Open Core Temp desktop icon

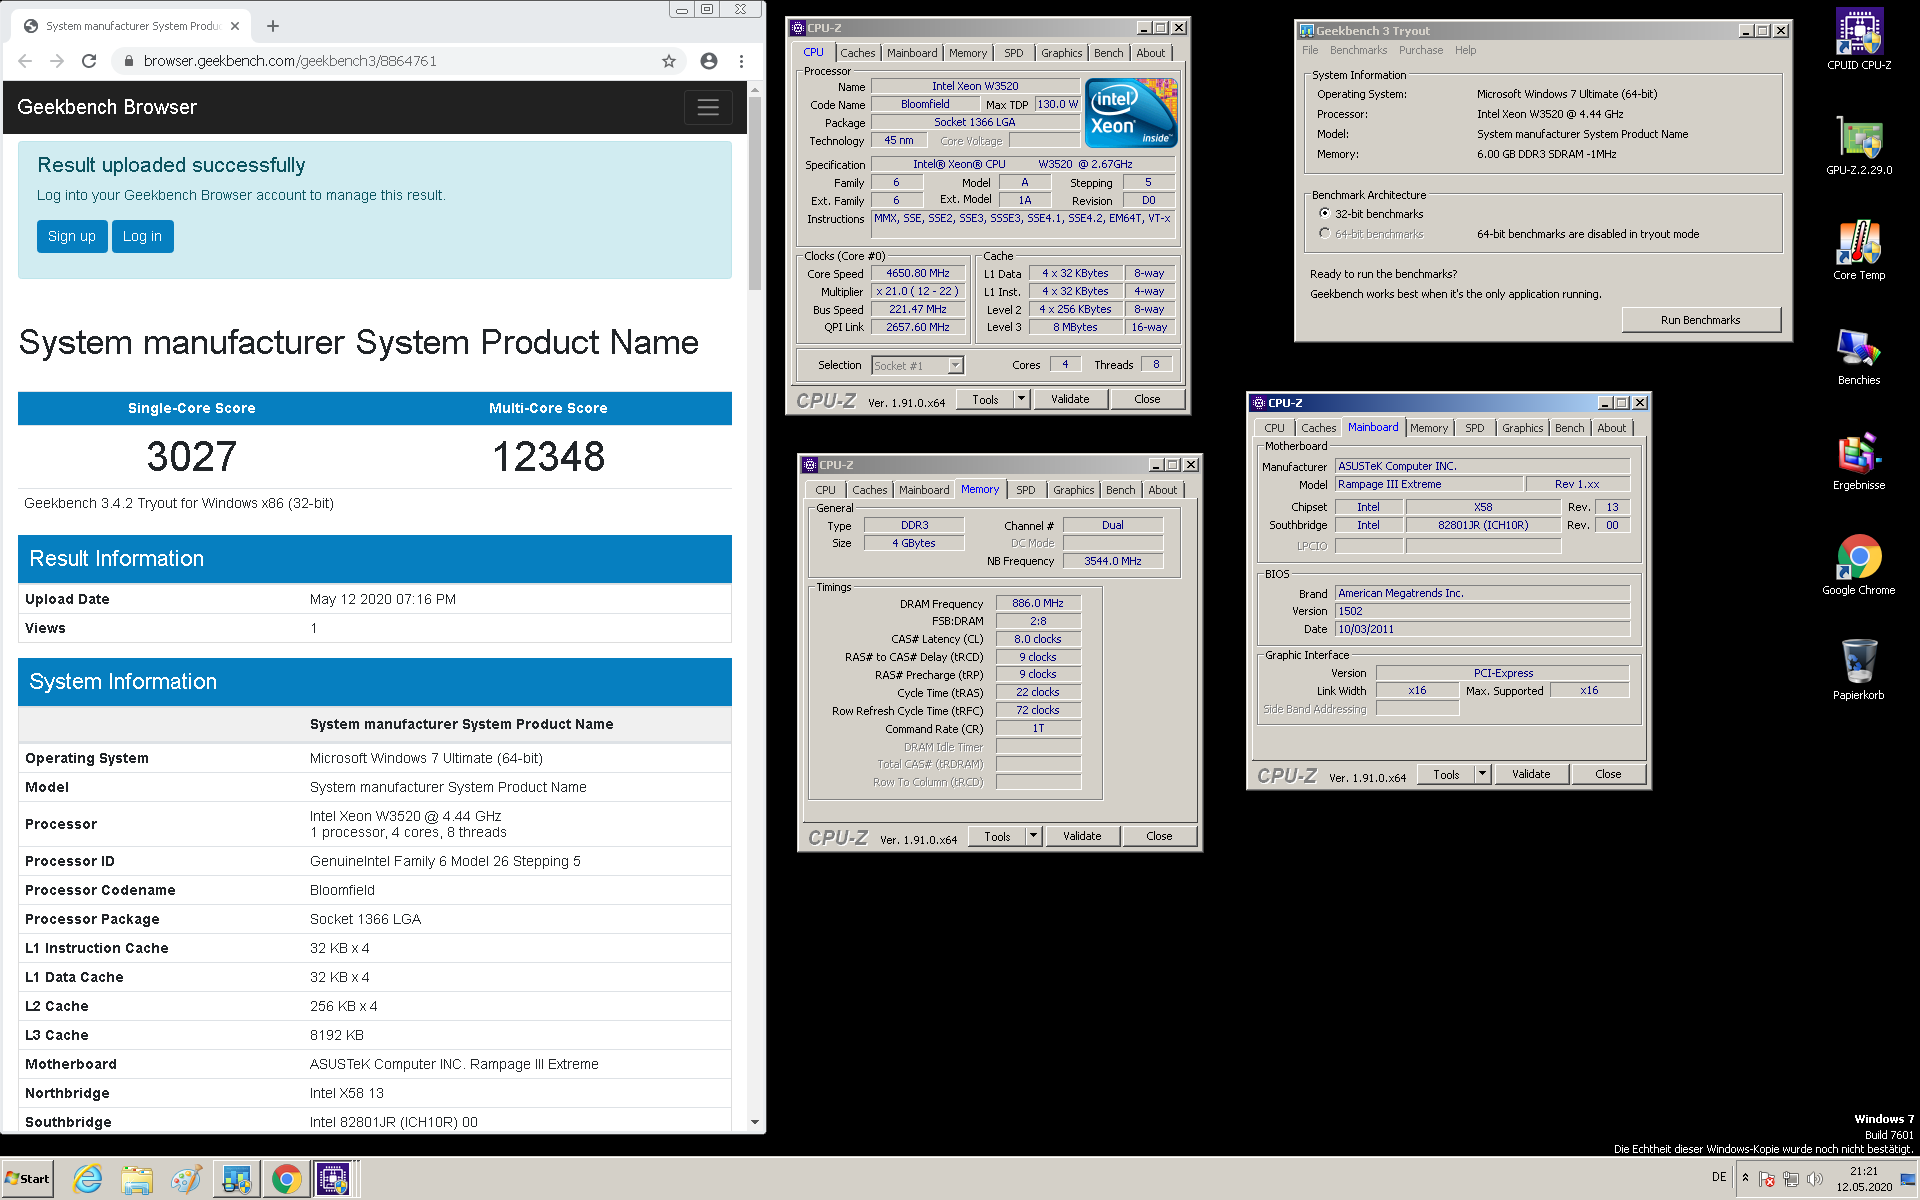point(1858,250)
